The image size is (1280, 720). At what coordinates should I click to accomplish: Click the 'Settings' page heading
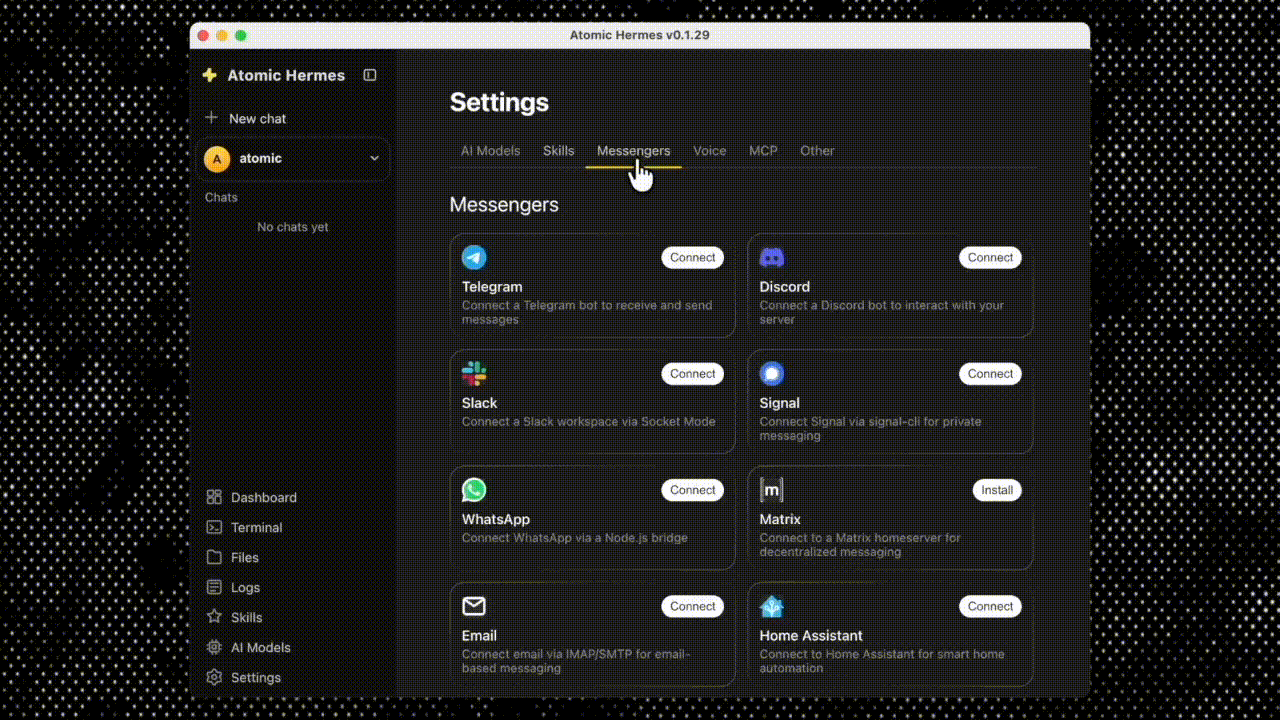(x=499, y=102)
